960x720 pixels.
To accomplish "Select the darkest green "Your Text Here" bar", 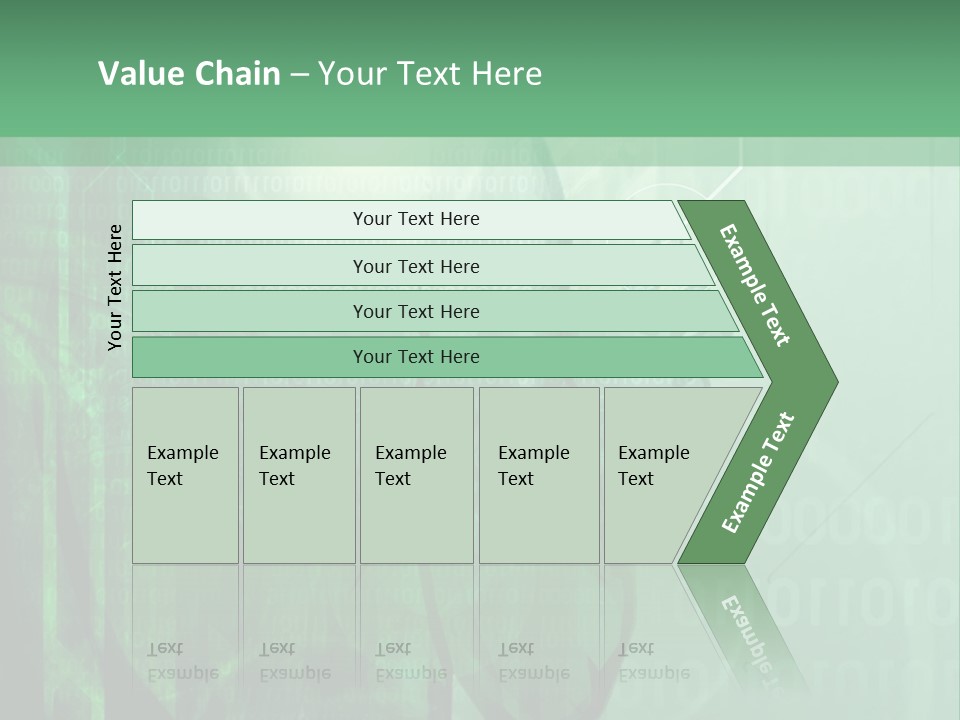I will 415,357.
